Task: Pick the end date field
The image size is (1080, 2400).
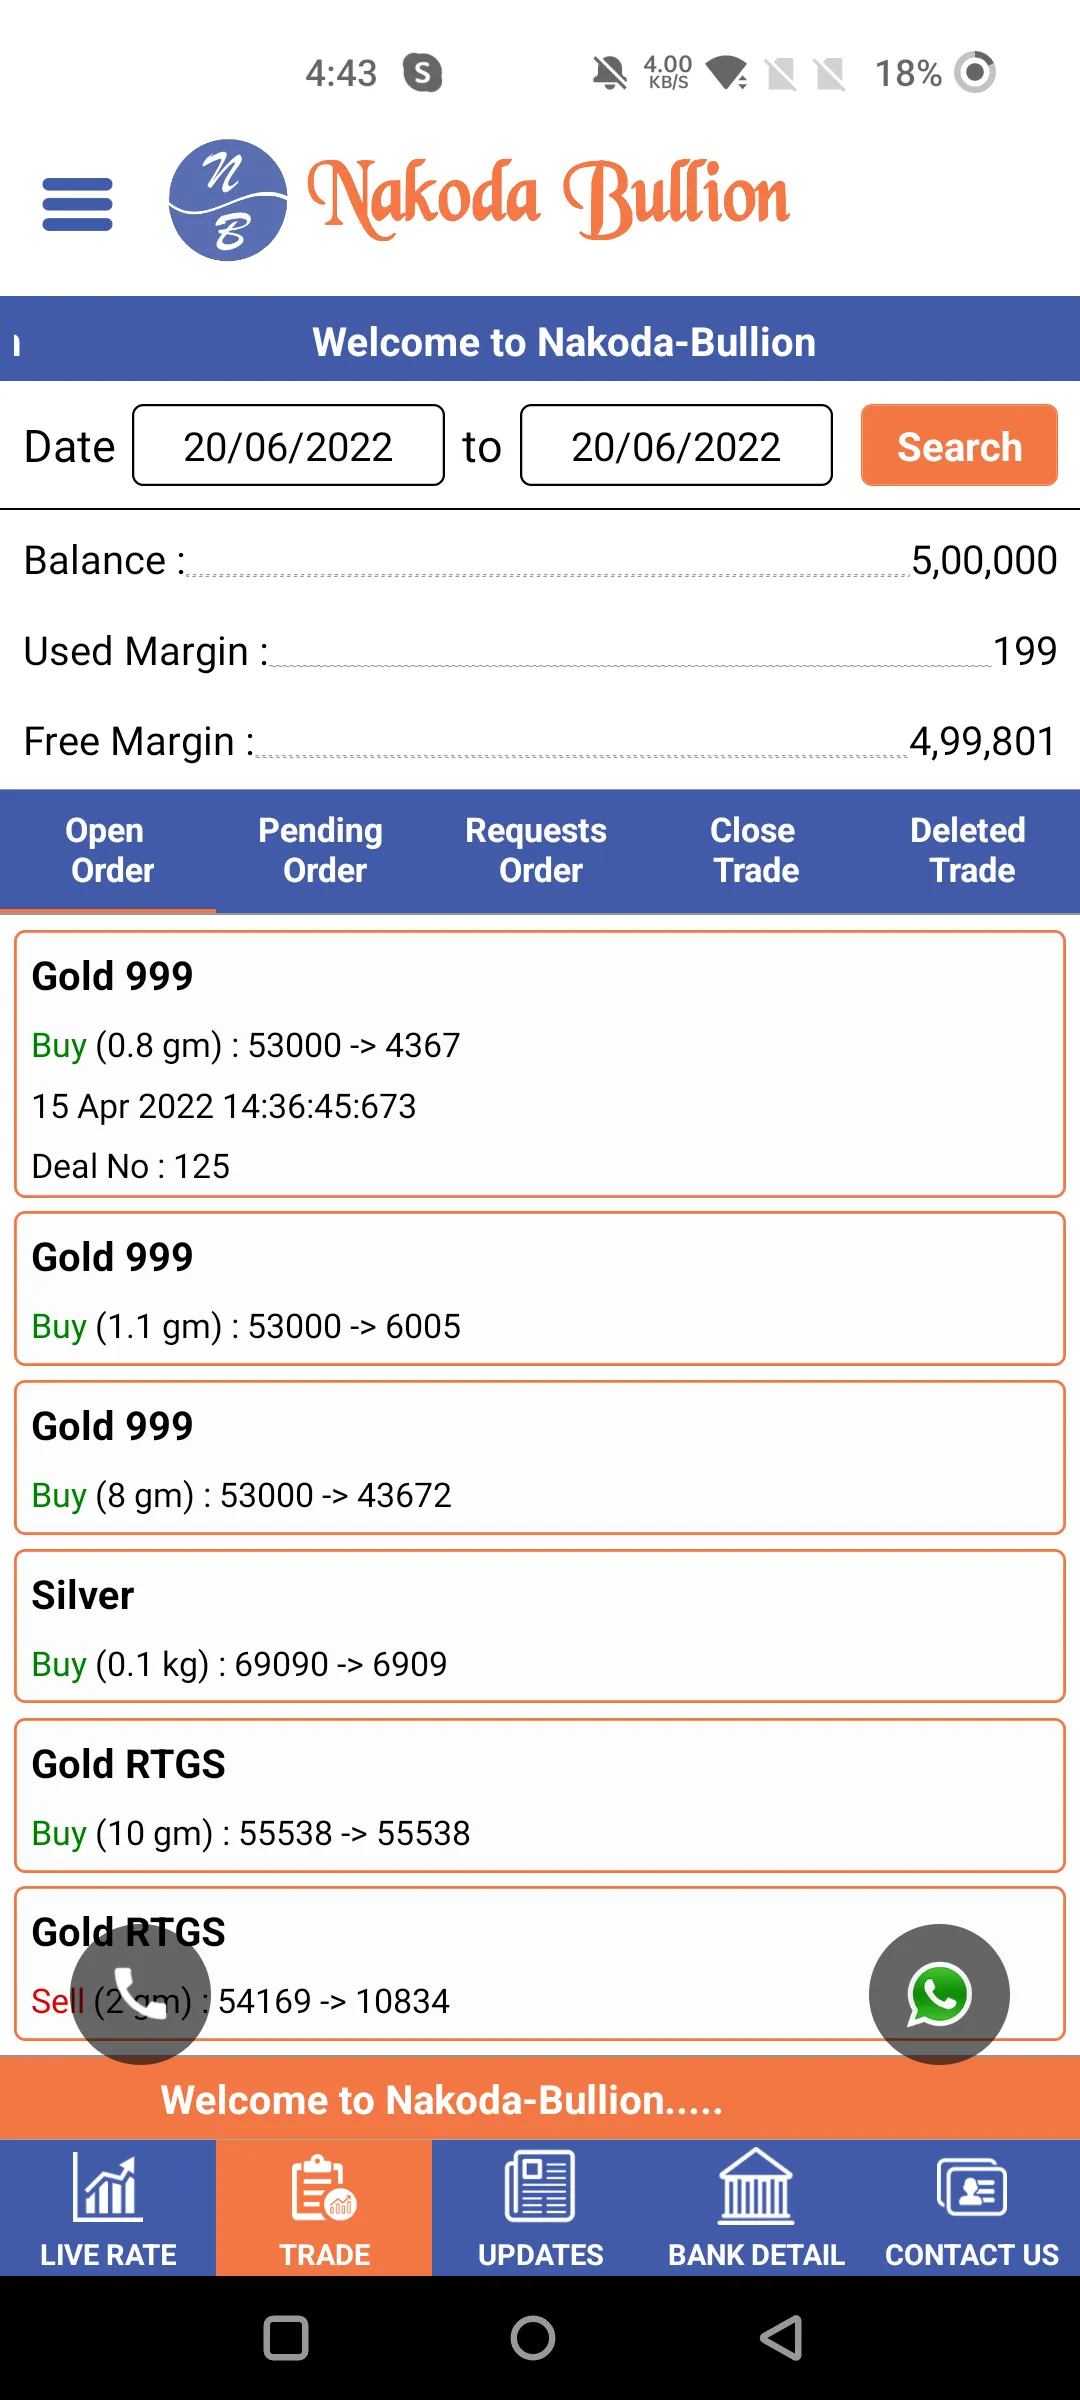Action: 676,445
